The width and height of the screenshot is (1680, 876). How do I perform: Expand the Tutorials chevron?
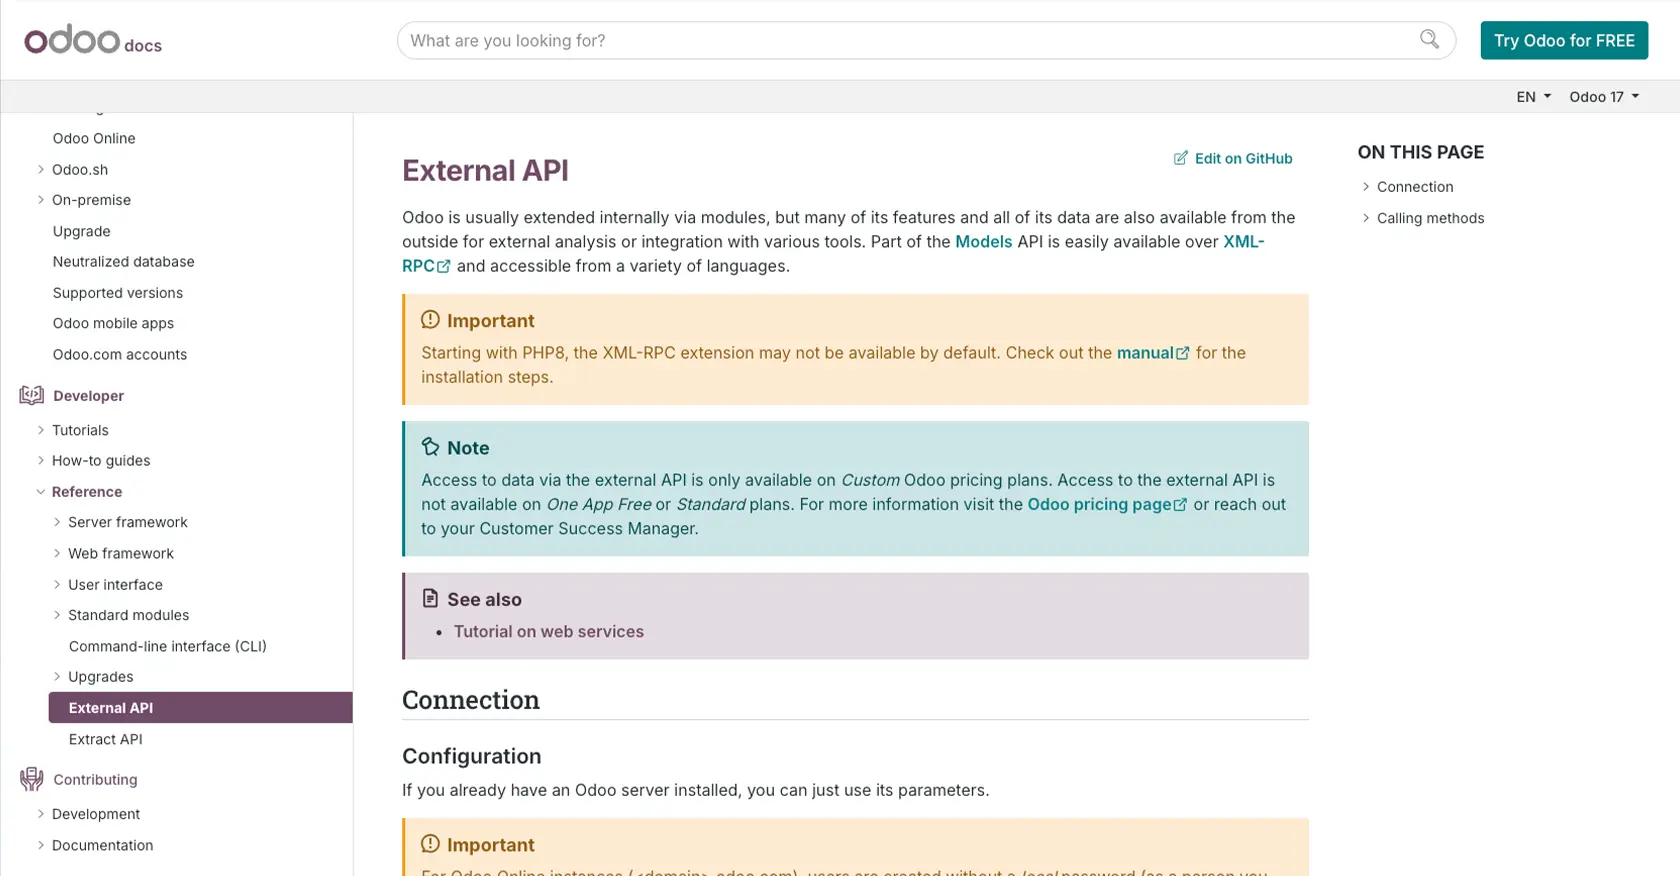[x=41, y=430]
